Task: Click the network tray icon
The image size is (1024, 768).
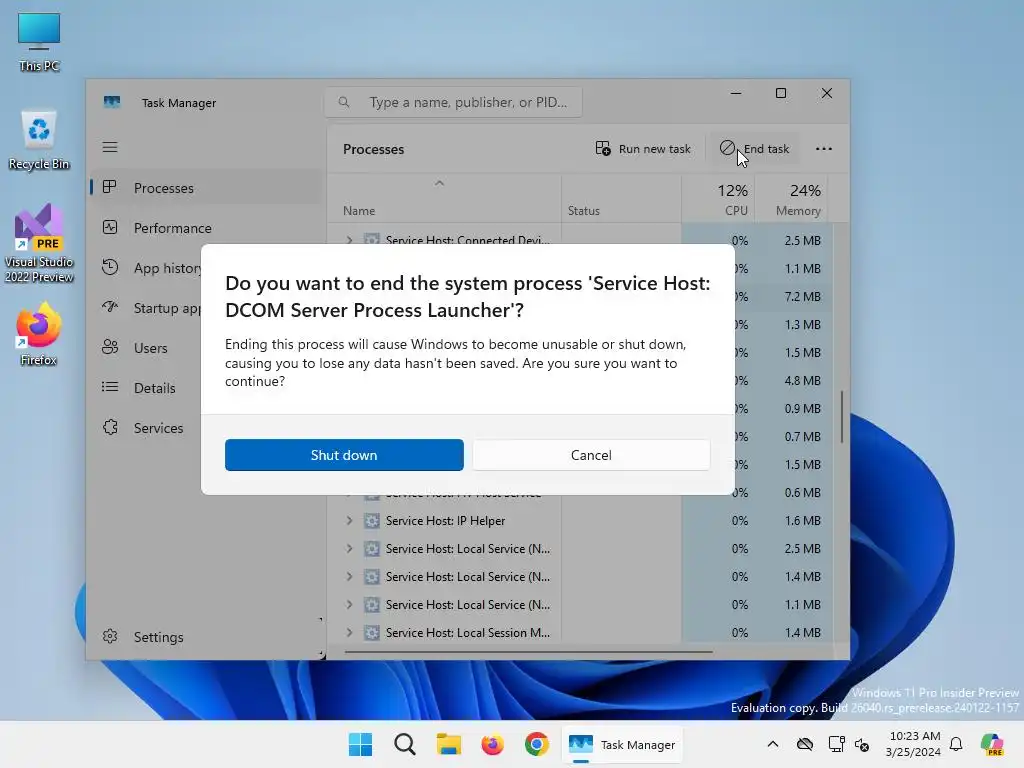Action: [x=836, y=744]
